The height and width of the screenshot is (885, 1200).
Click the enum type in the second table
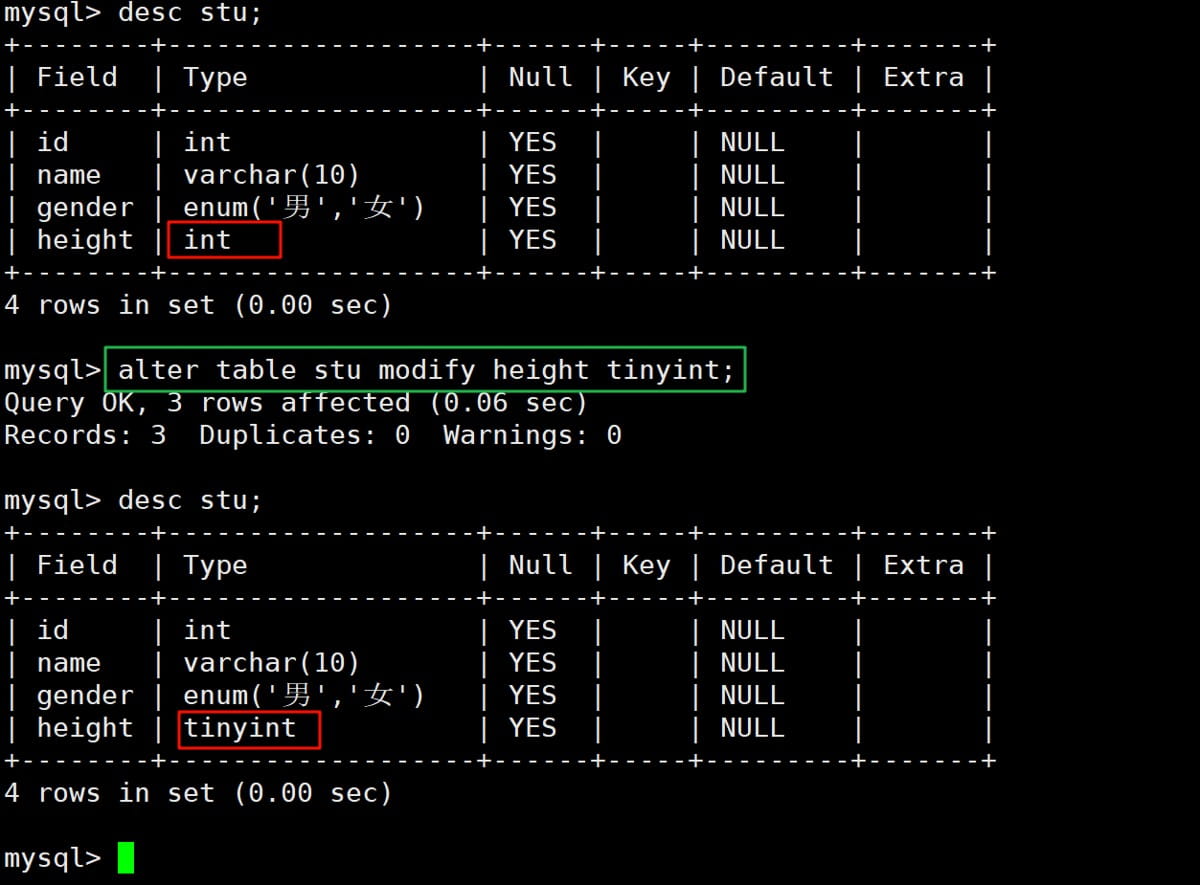(x=304, y=696)
